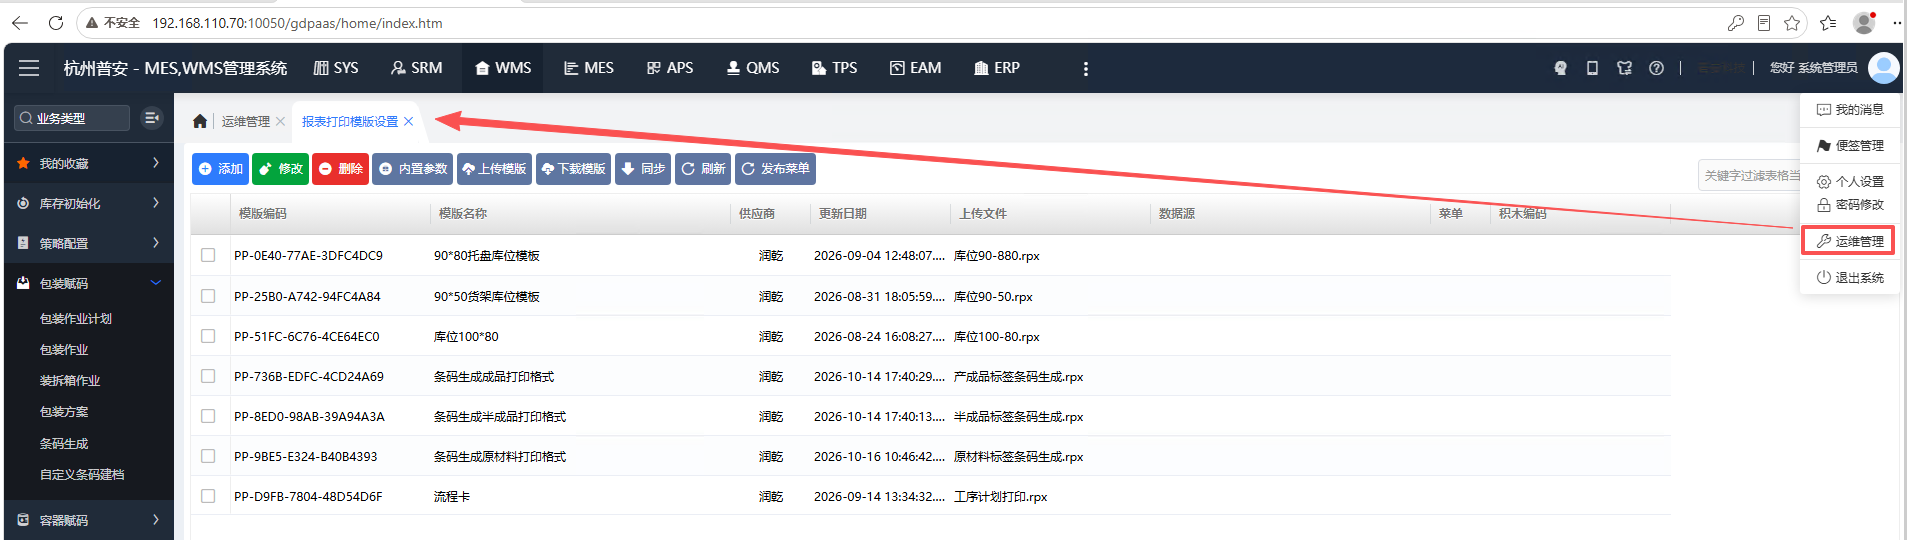Click the 上传模版 upload button
The height and width of the screenshot is (540, 1907).
494,169
